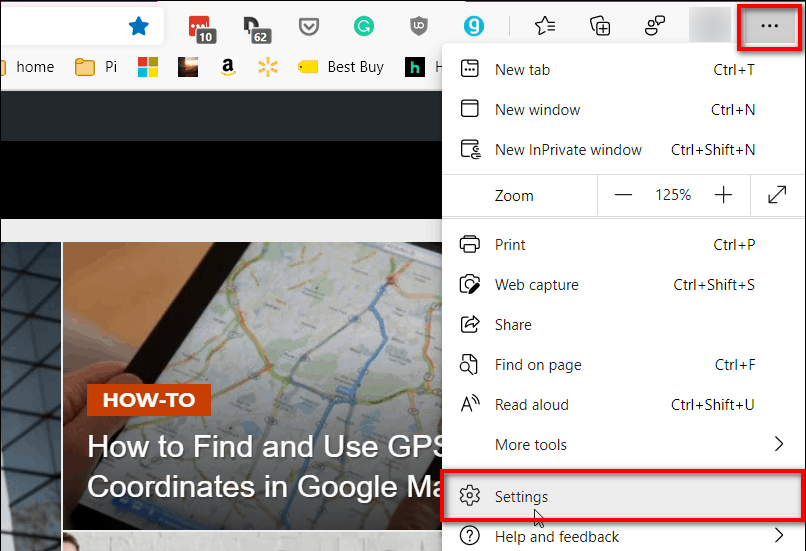Open the Microsoft logo bookmark

tap(148, 67)
